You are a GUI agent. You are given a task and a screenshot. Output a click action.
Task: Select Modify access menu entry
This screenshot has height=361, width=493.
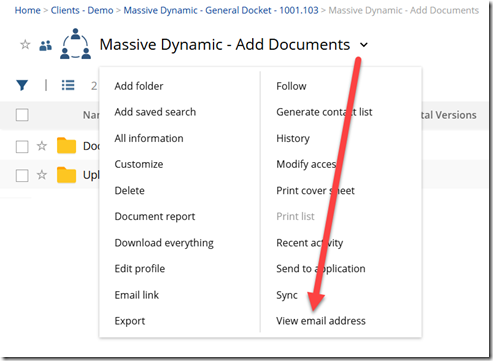(306, 164)
